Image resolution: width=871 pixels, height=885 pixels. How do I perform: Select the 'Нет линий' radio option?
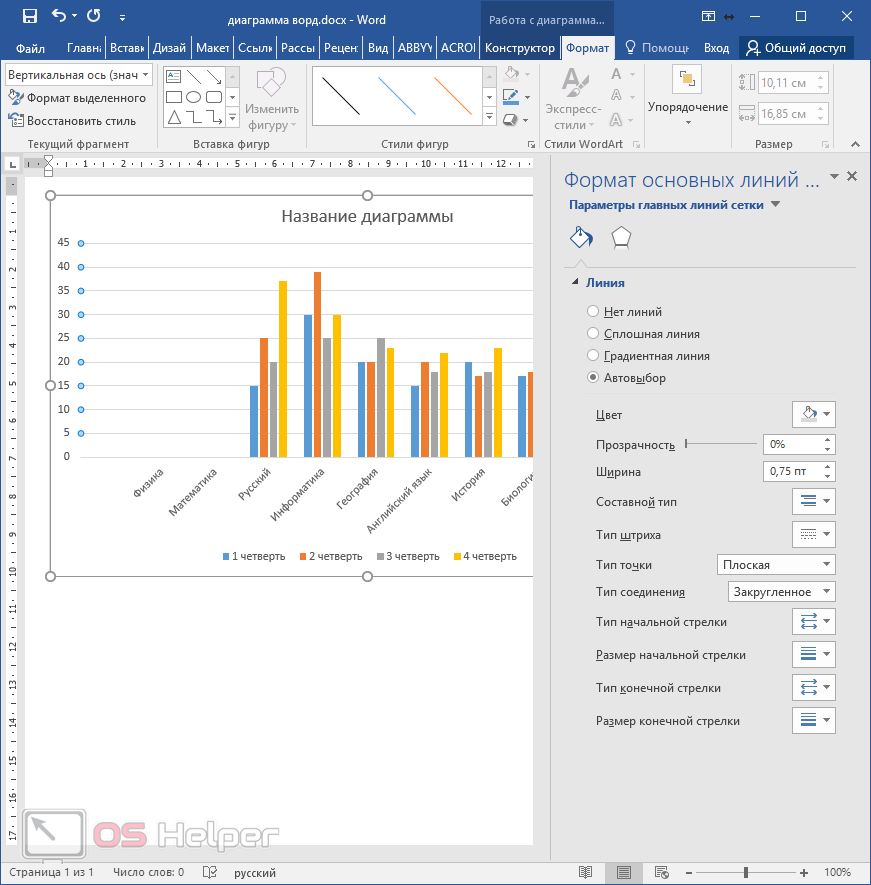tap(594, 312)
